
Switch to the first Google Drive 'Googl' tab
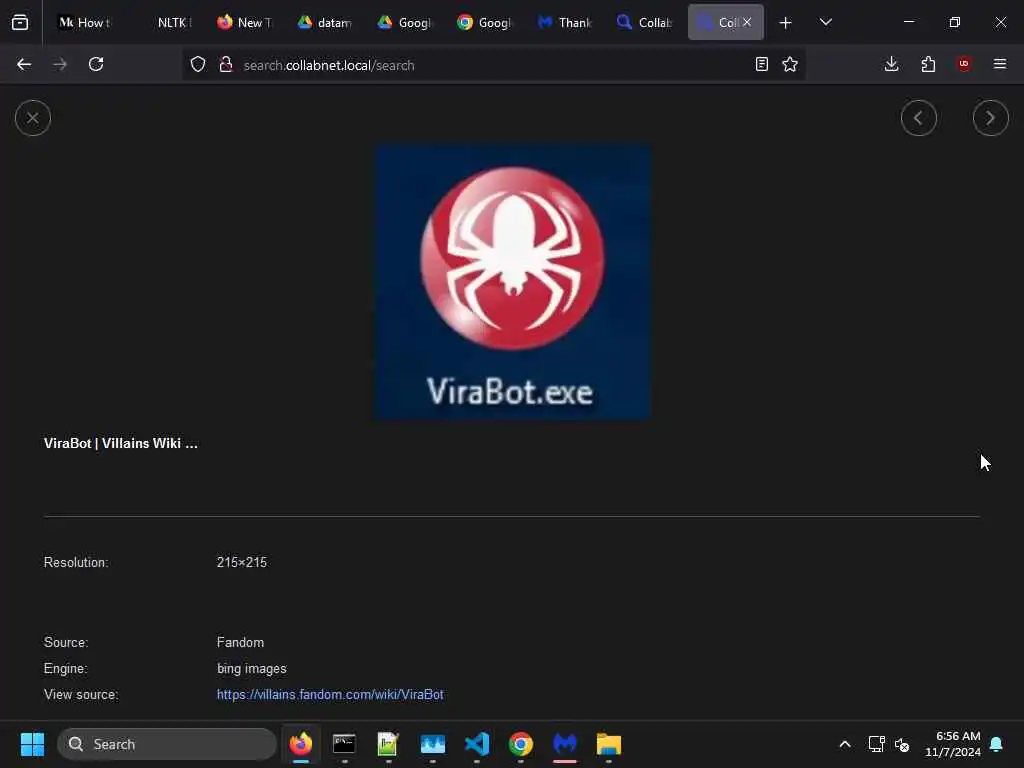(406, 22)
